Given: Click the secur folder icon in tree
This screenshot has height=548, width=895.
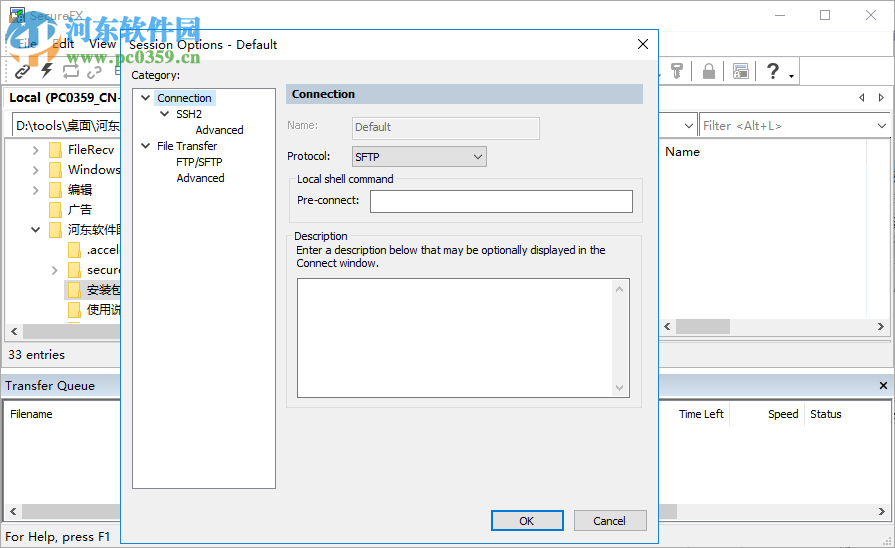Looking at the screenshot, I should (74, 269).
